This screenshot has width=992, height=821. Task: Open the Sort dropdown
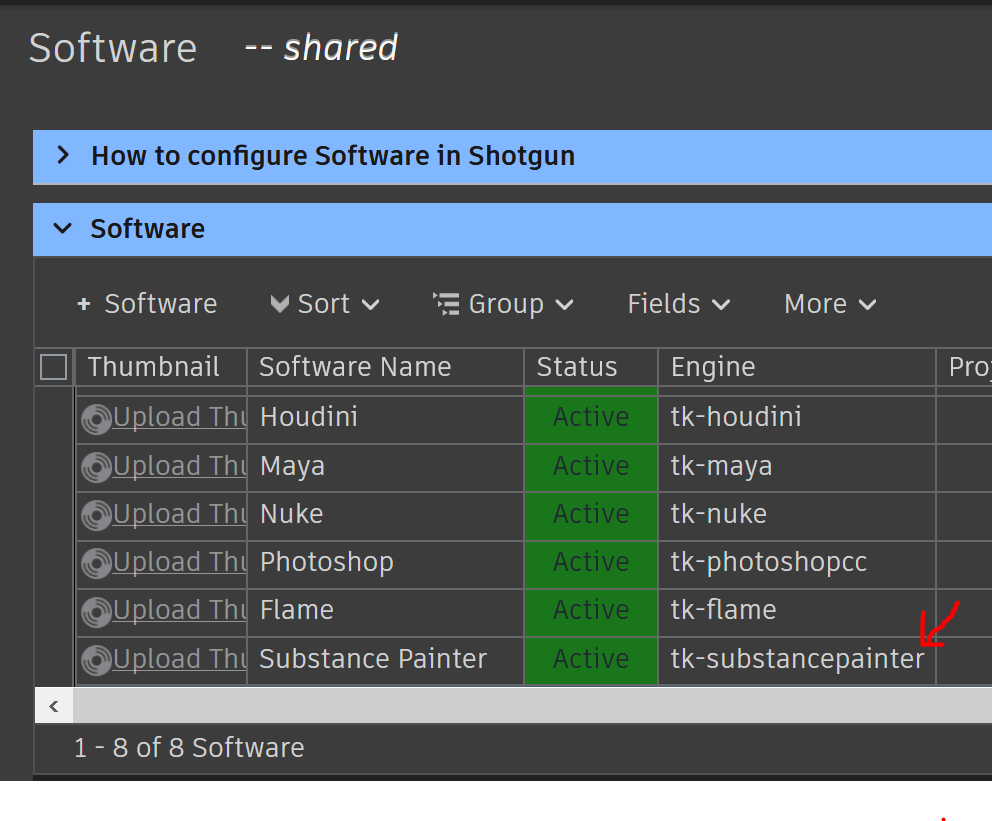point(325,304)
